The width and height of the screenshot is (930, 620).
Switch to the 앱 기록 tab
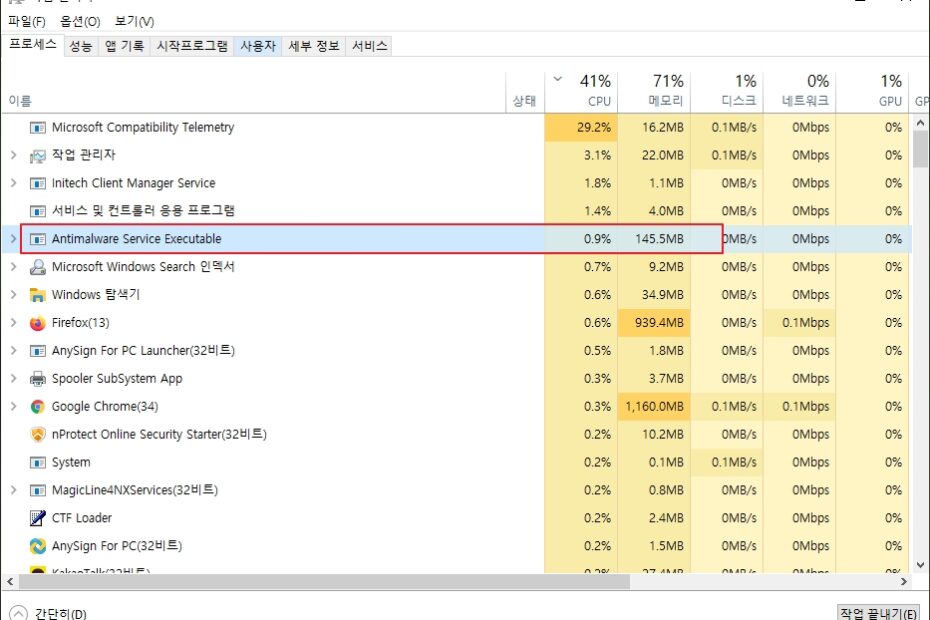pyautogui.click(x=125, y=46)
